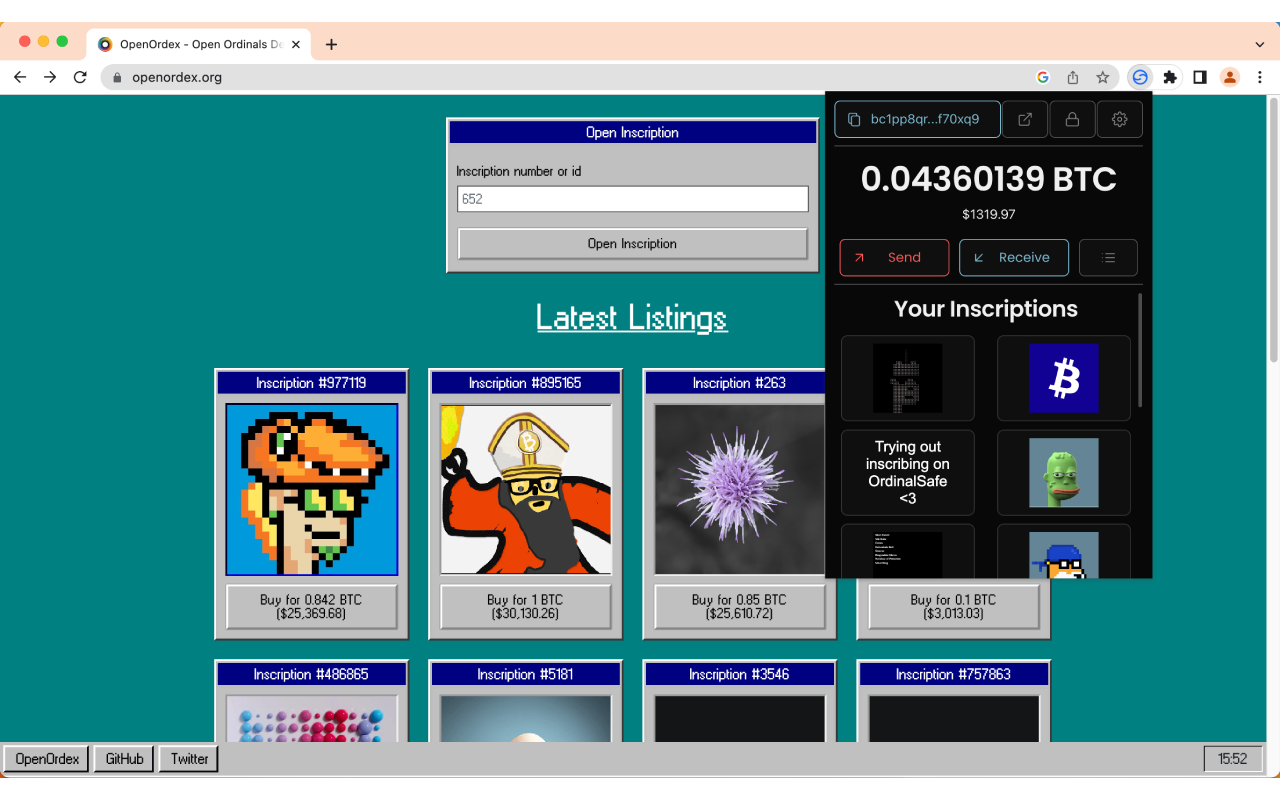Click Inscription #757863 title
The width and height of the screenshot is (1280, 800).
point(954,674)
